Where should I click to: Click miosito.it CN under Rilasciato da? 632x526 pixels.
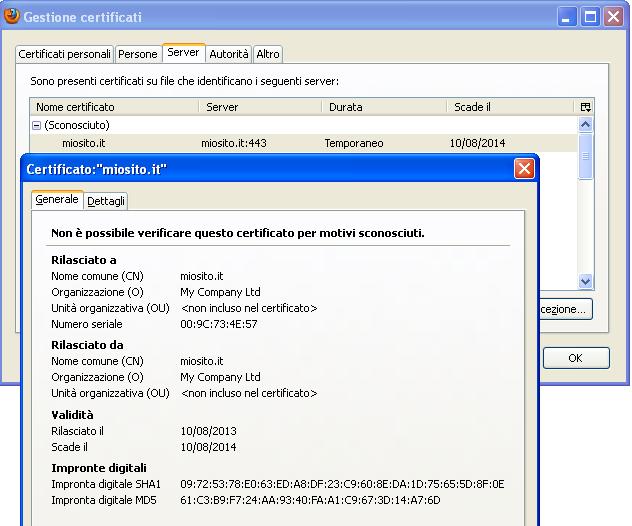(x=202, y=361)
